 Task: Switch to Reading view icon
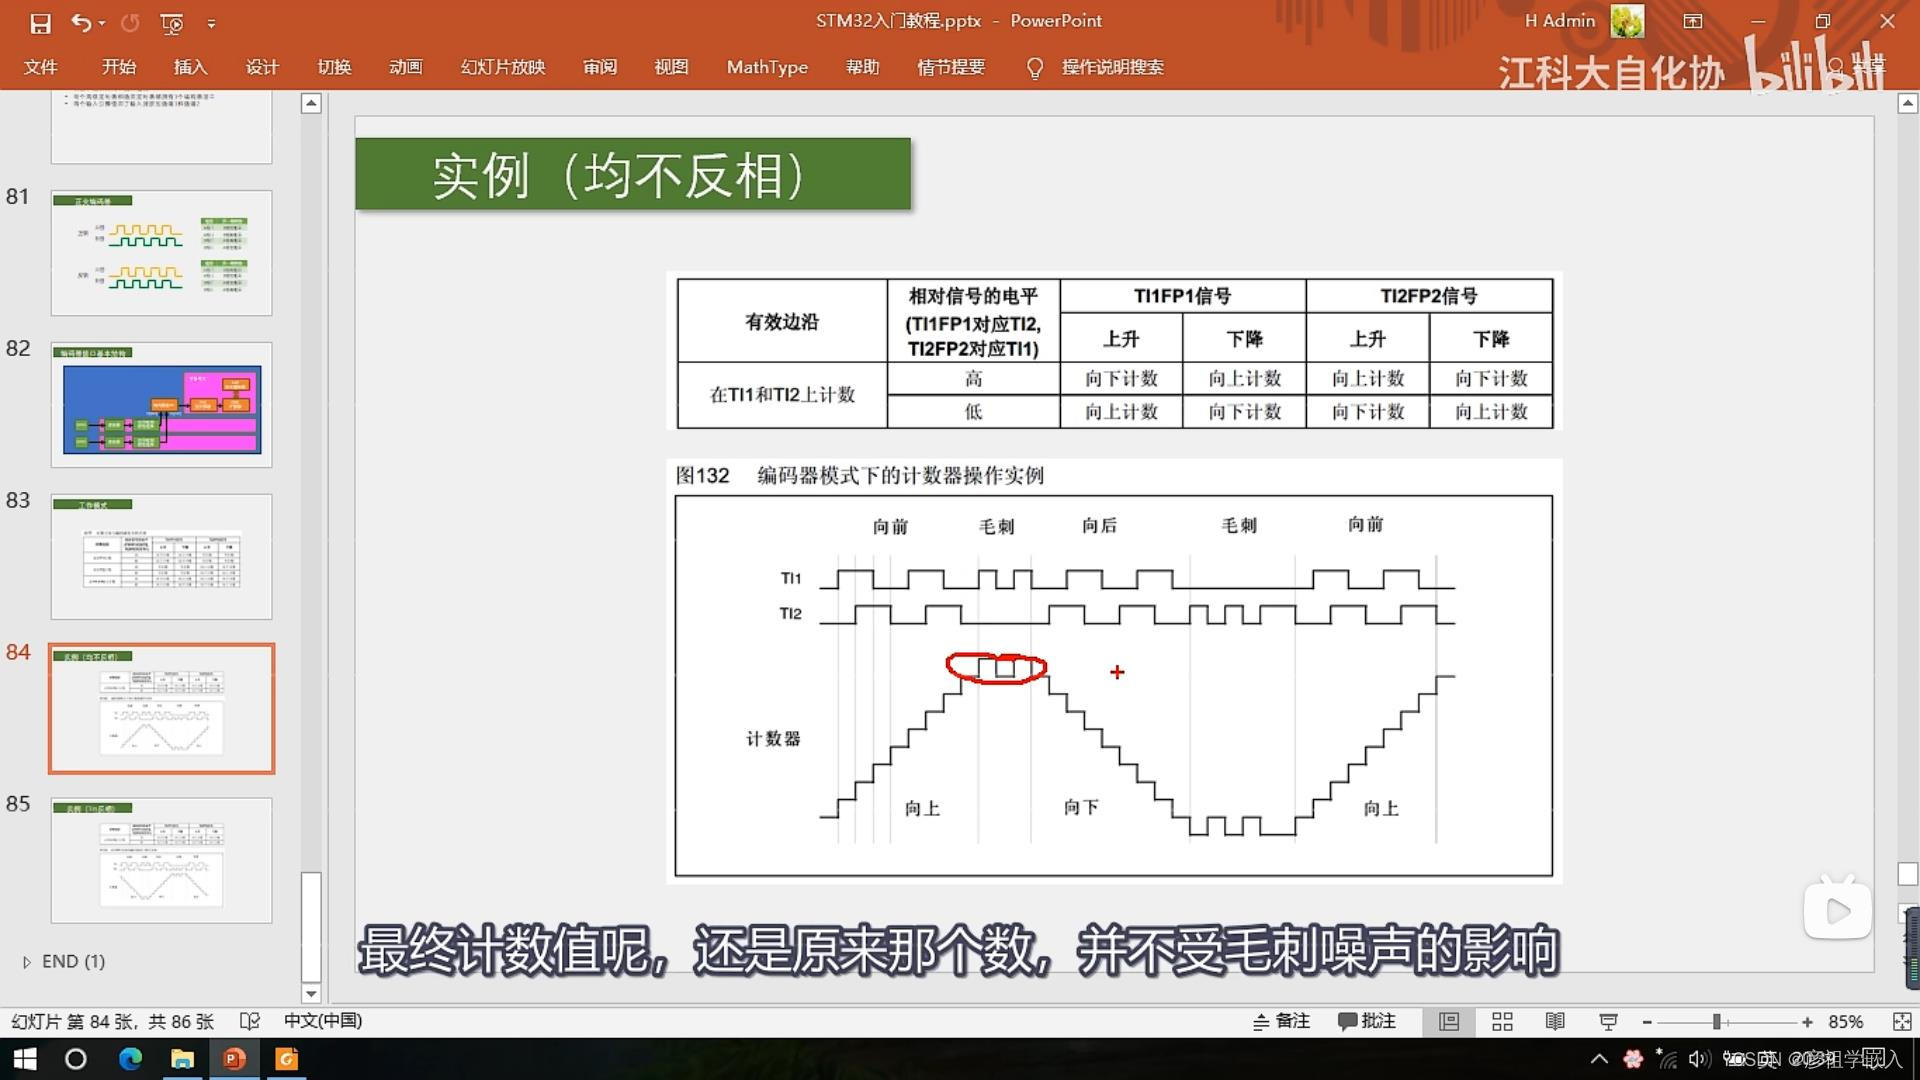coord(1555,1021)
